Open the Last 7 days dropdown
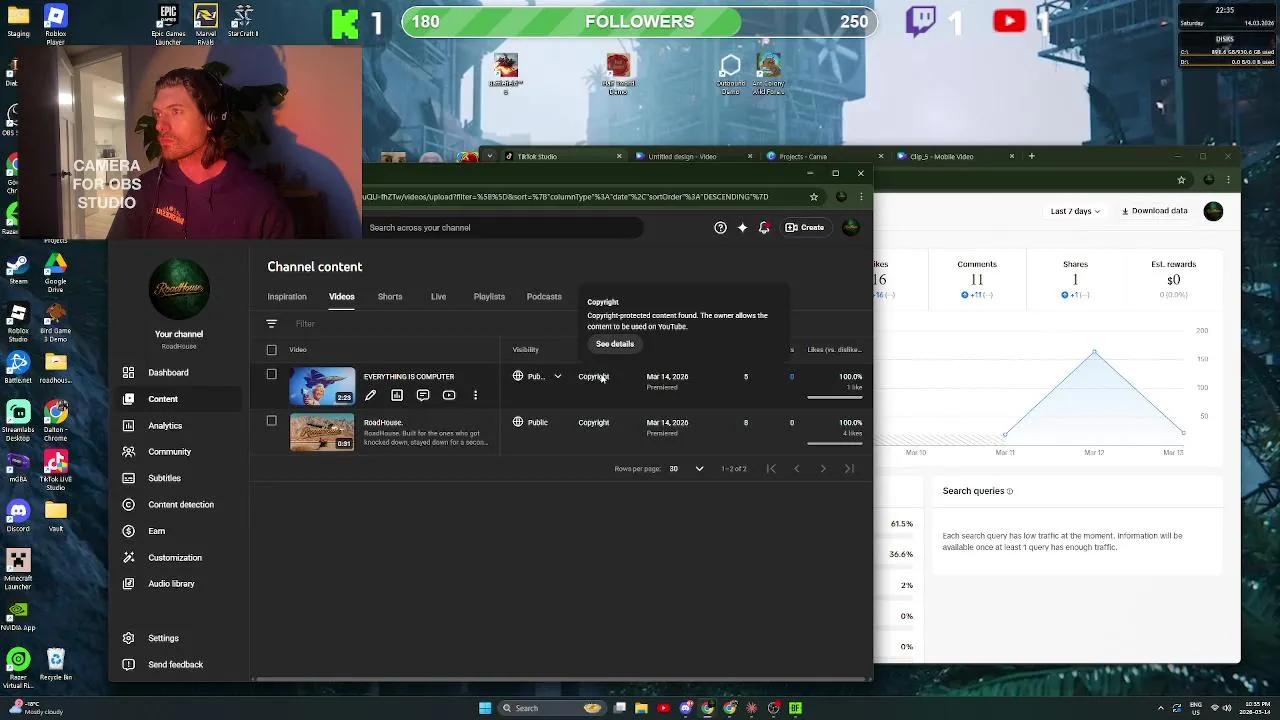Image resolution: width=1280 pixels, height=720 pixels. click(1075, 211)
